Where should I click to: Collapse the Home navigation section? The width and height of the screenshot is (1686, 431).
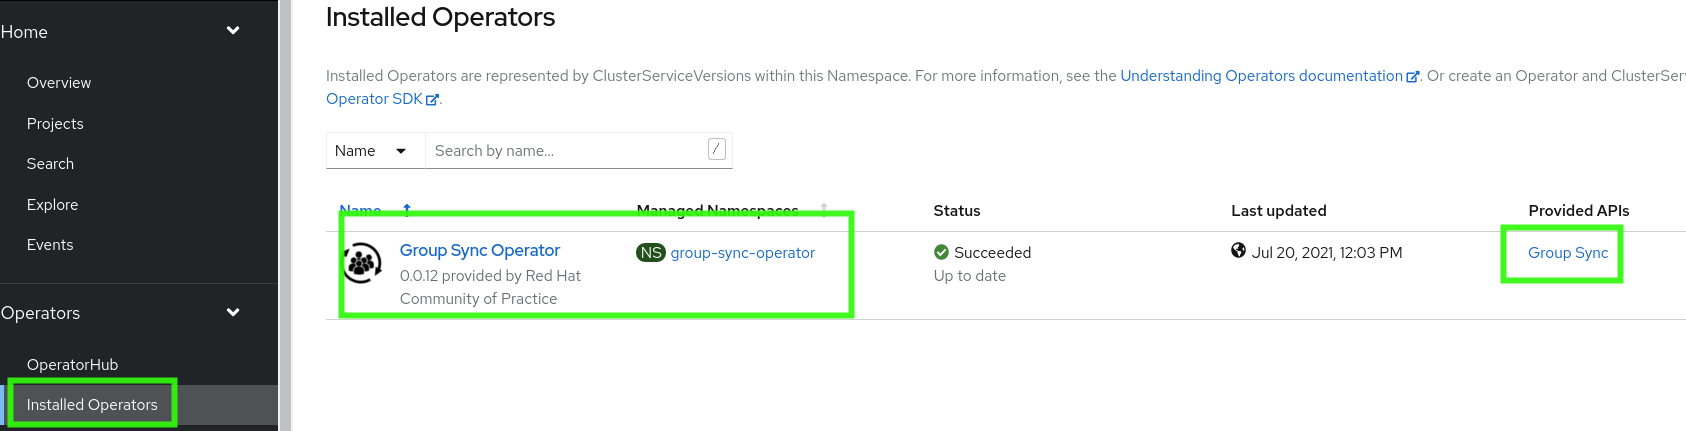click(233, 31)
